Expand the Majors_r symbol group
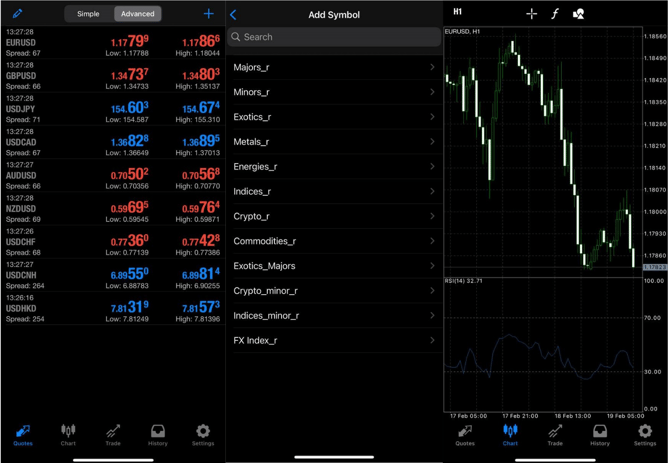 pos(334,67)
